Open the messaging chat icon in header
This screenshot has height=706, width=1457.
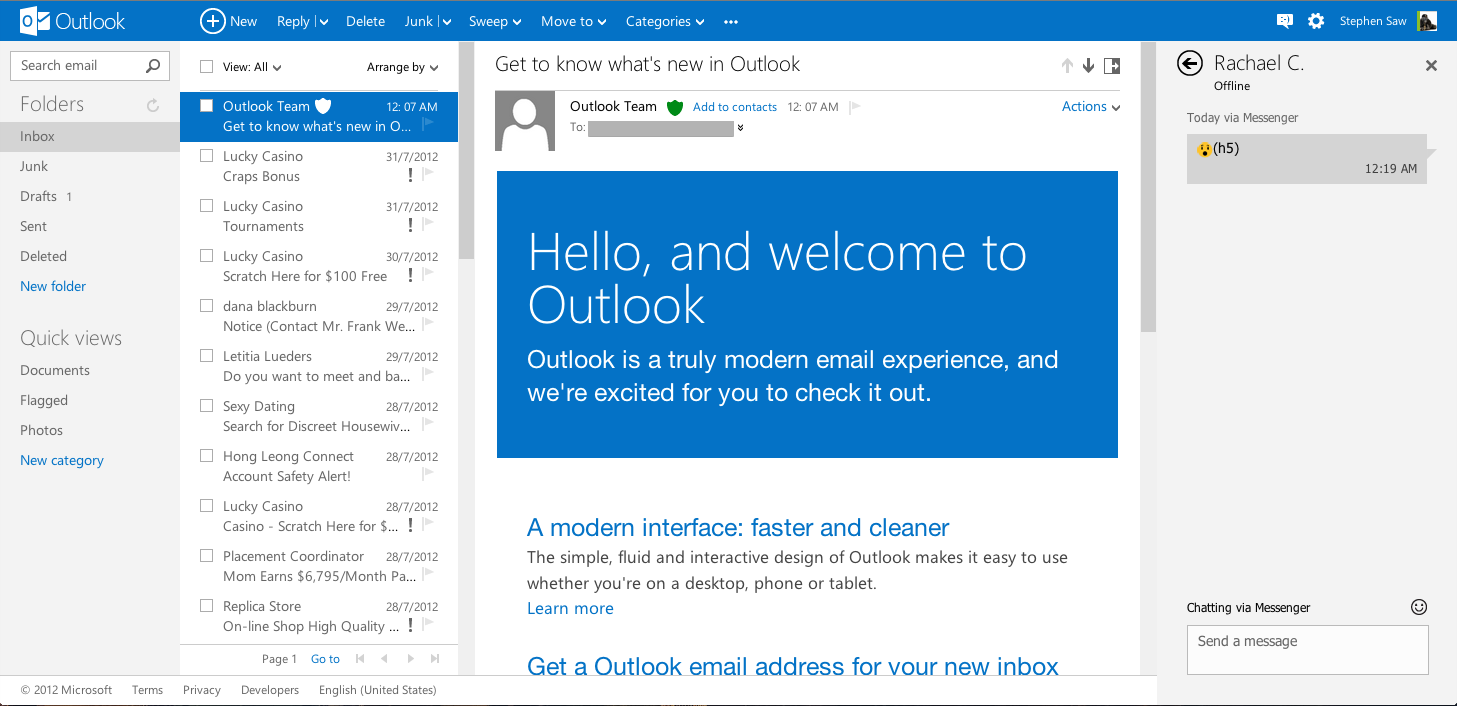[1285, 21]
